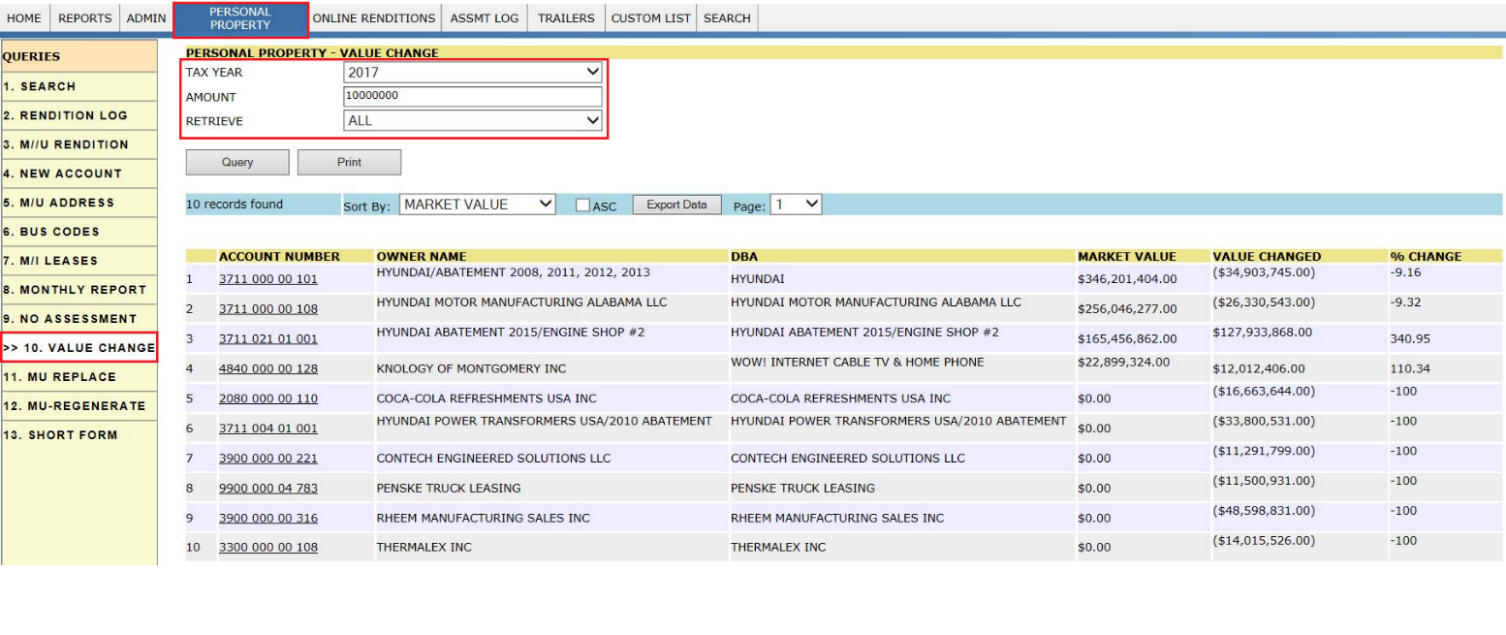The height and width of the screenshot is (635, 1506).
Task: Click the Export Data button
Action: pos(677,205)
